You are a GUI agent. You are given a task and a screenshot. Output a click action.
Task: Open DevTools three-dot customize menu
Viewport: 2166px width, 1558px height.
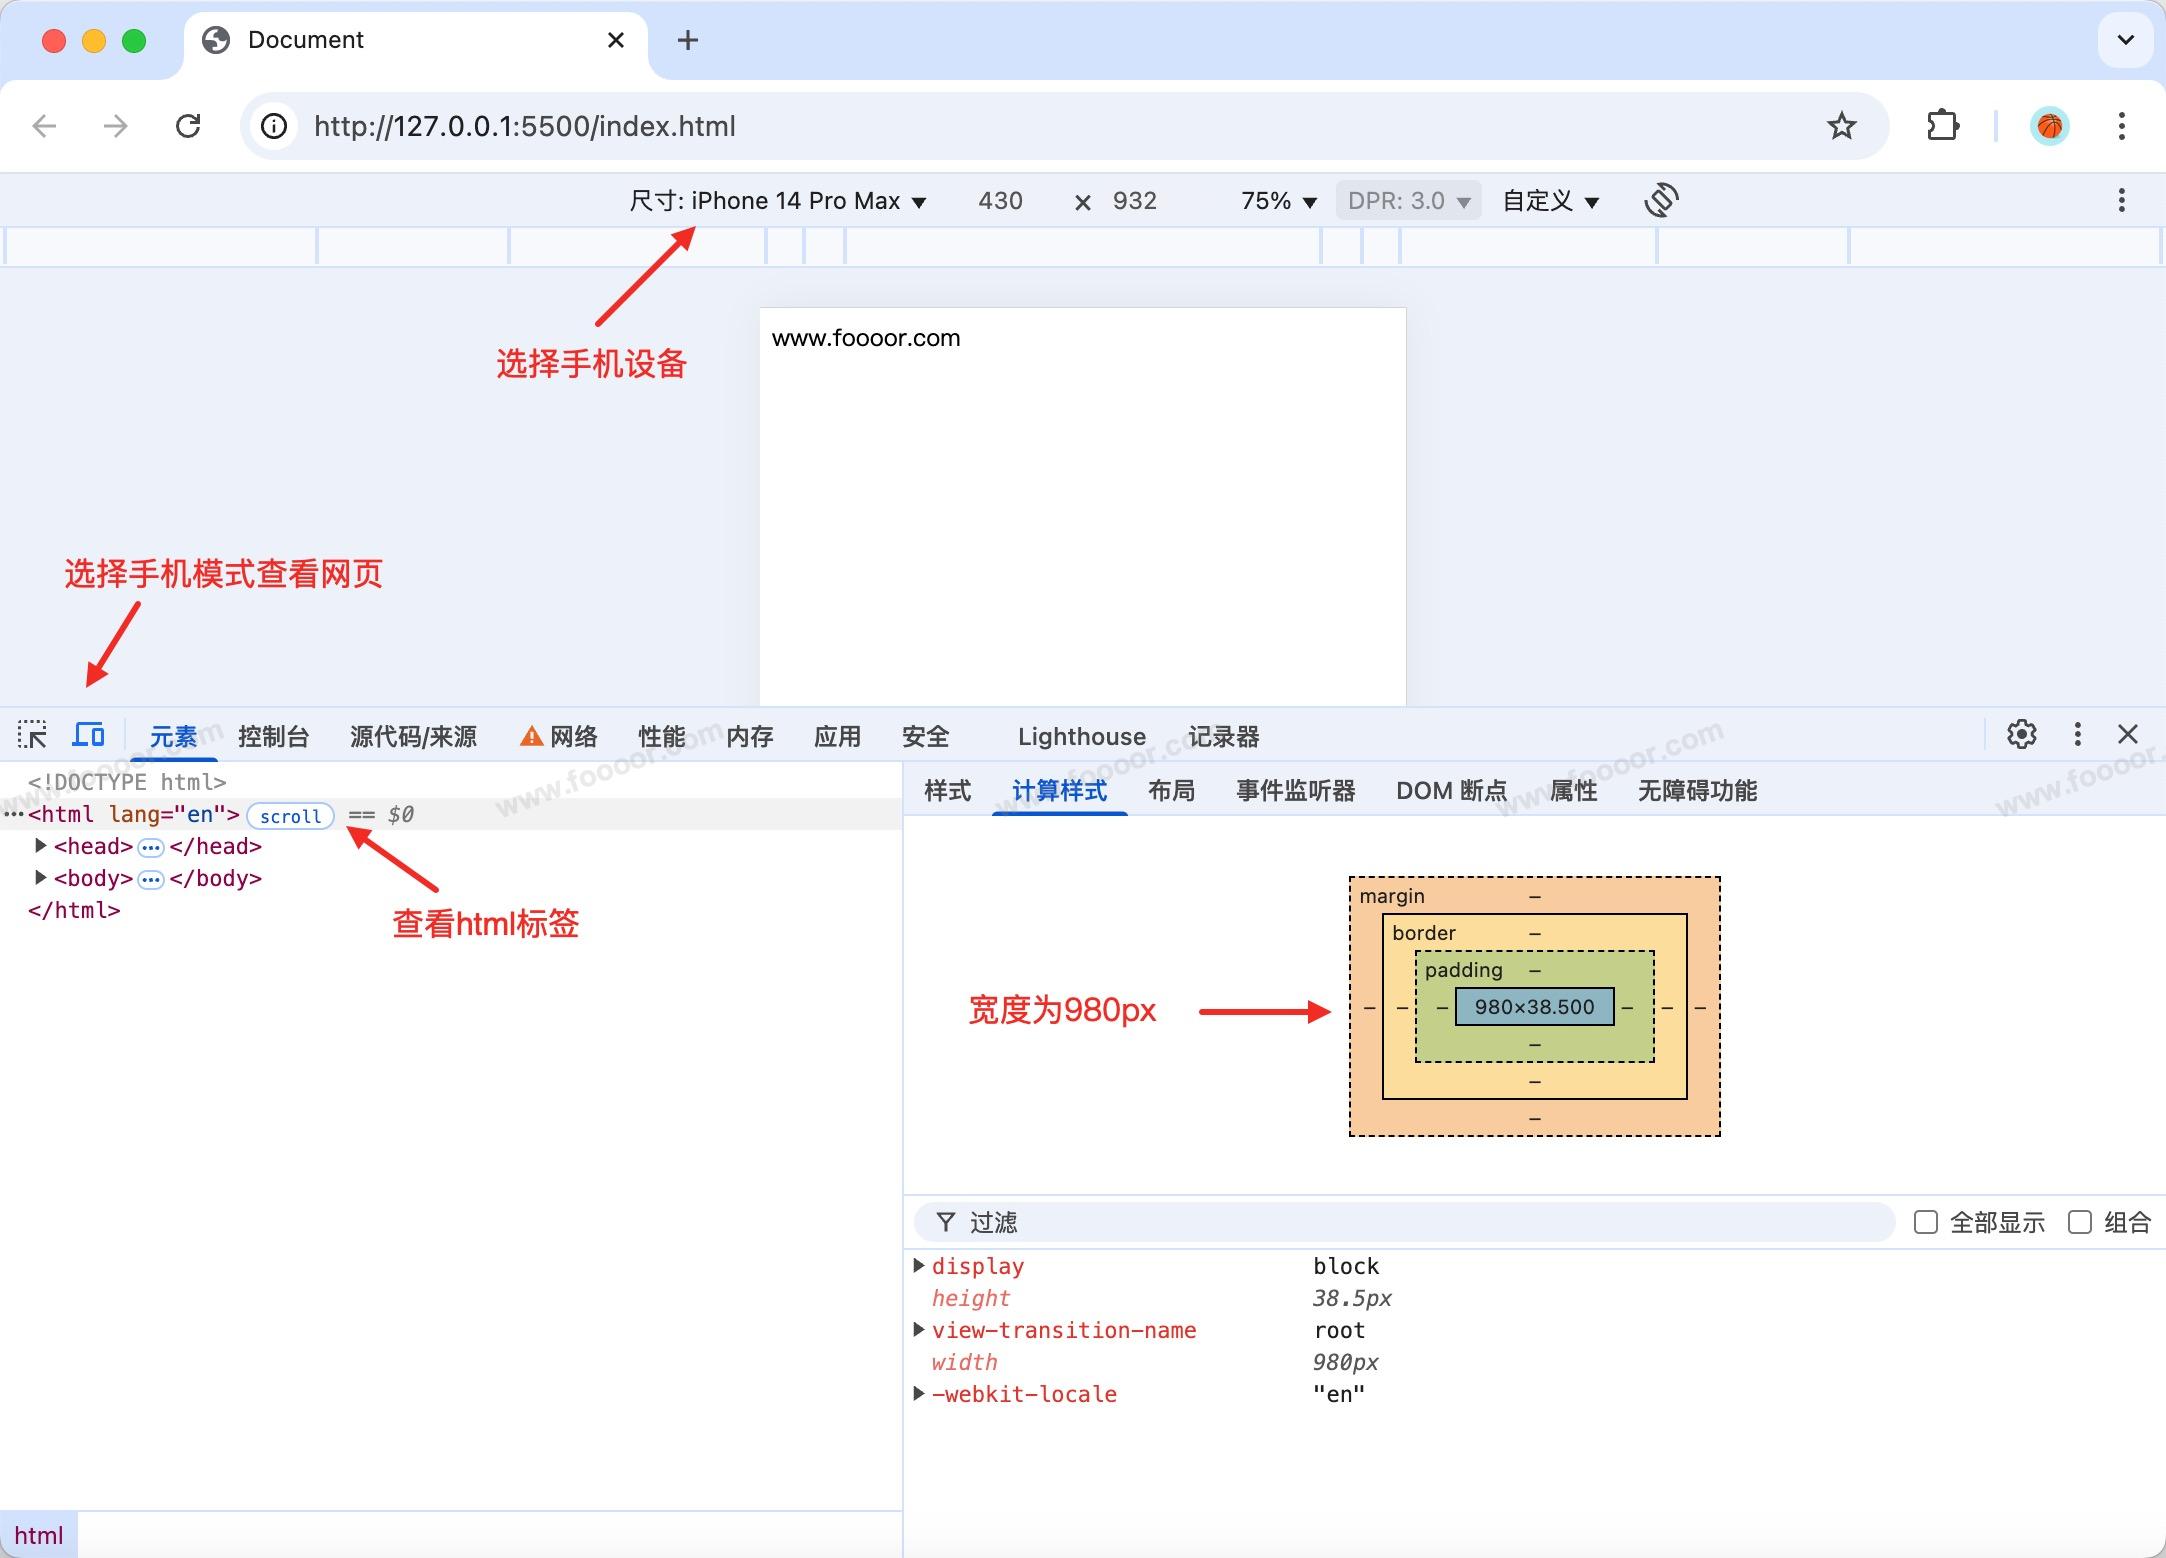pyautogui.click(x=2077, y=735)
